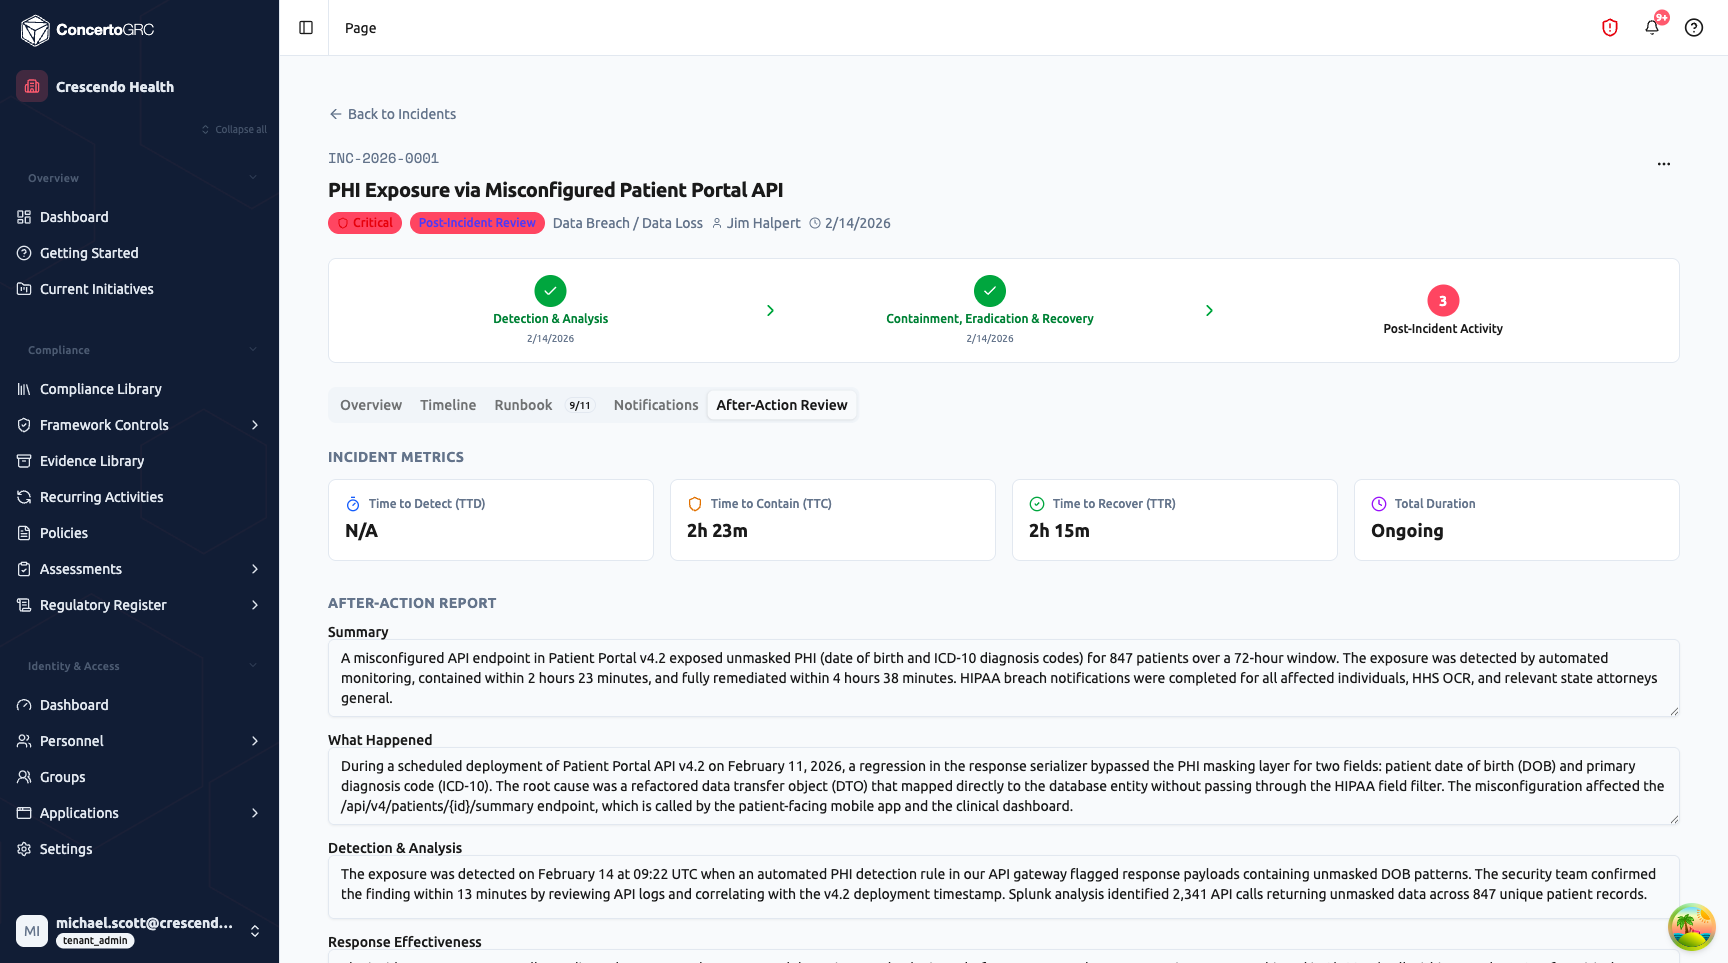Click the Post-Incident Review status badge
This screenshot has height=963, width=1728.
(x=477, y=223)
